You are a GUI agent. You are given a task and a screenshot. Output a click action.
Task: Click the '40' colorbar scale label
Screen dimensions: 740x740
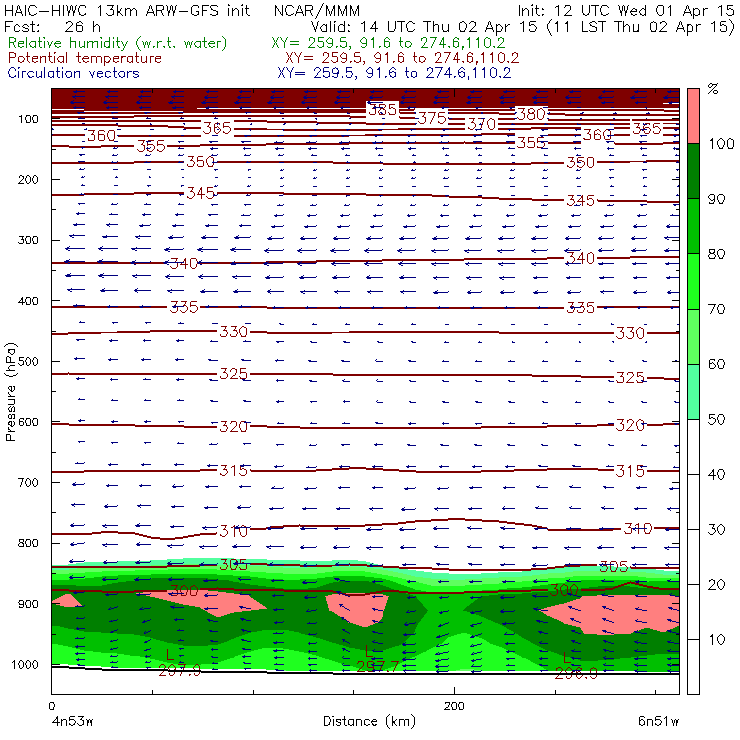pyautogui.click(x=716, y=474)
